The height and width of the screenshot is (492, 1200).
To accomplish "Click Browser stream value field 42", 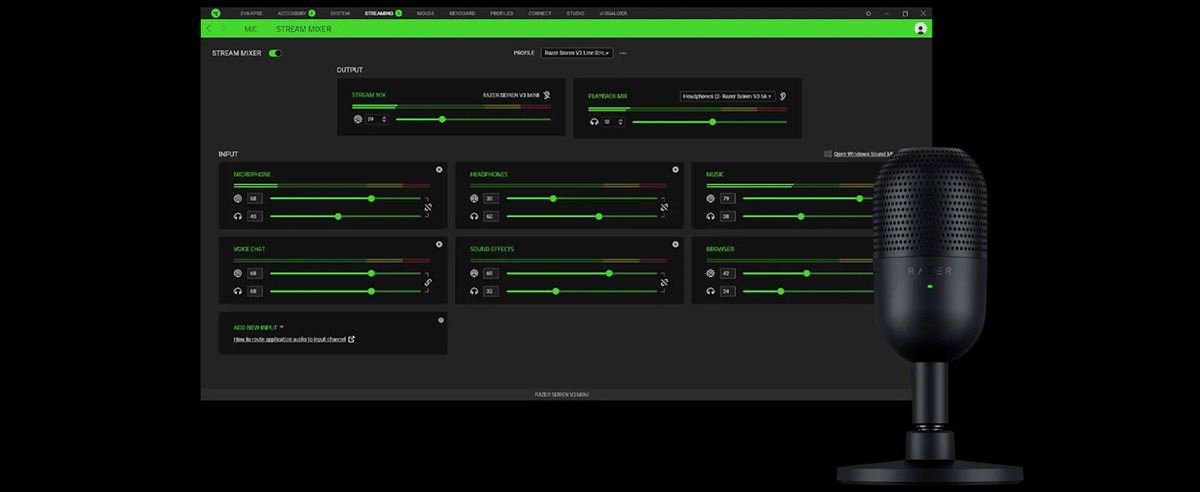I will point(726,273).
